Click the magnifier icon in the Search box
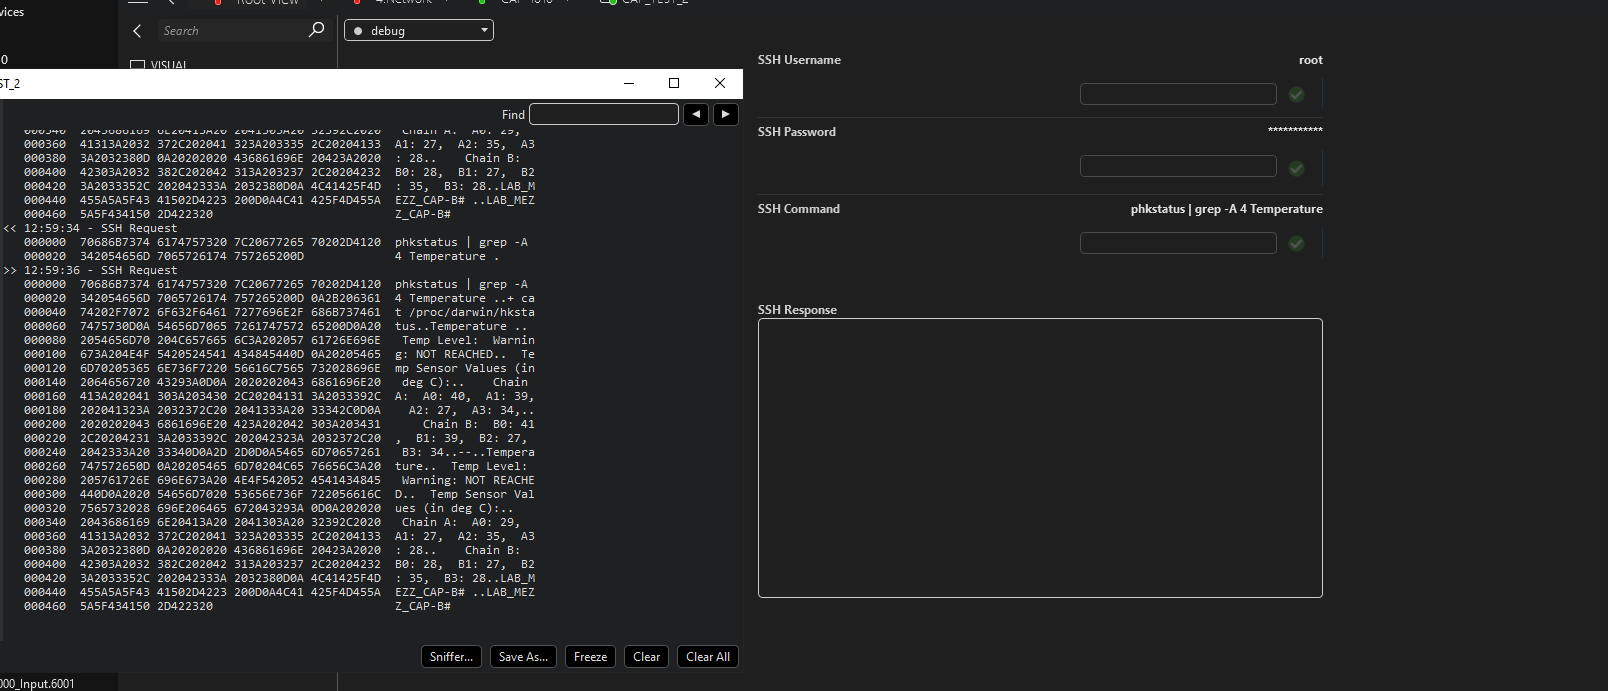 tap(316, 30)
